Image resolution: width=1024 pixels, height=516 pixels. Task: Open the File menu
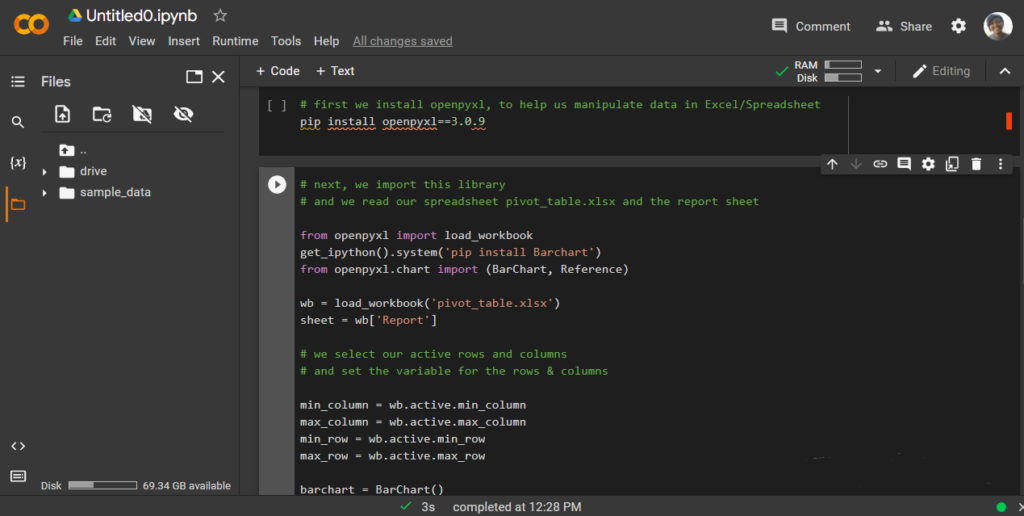[72, 40]
